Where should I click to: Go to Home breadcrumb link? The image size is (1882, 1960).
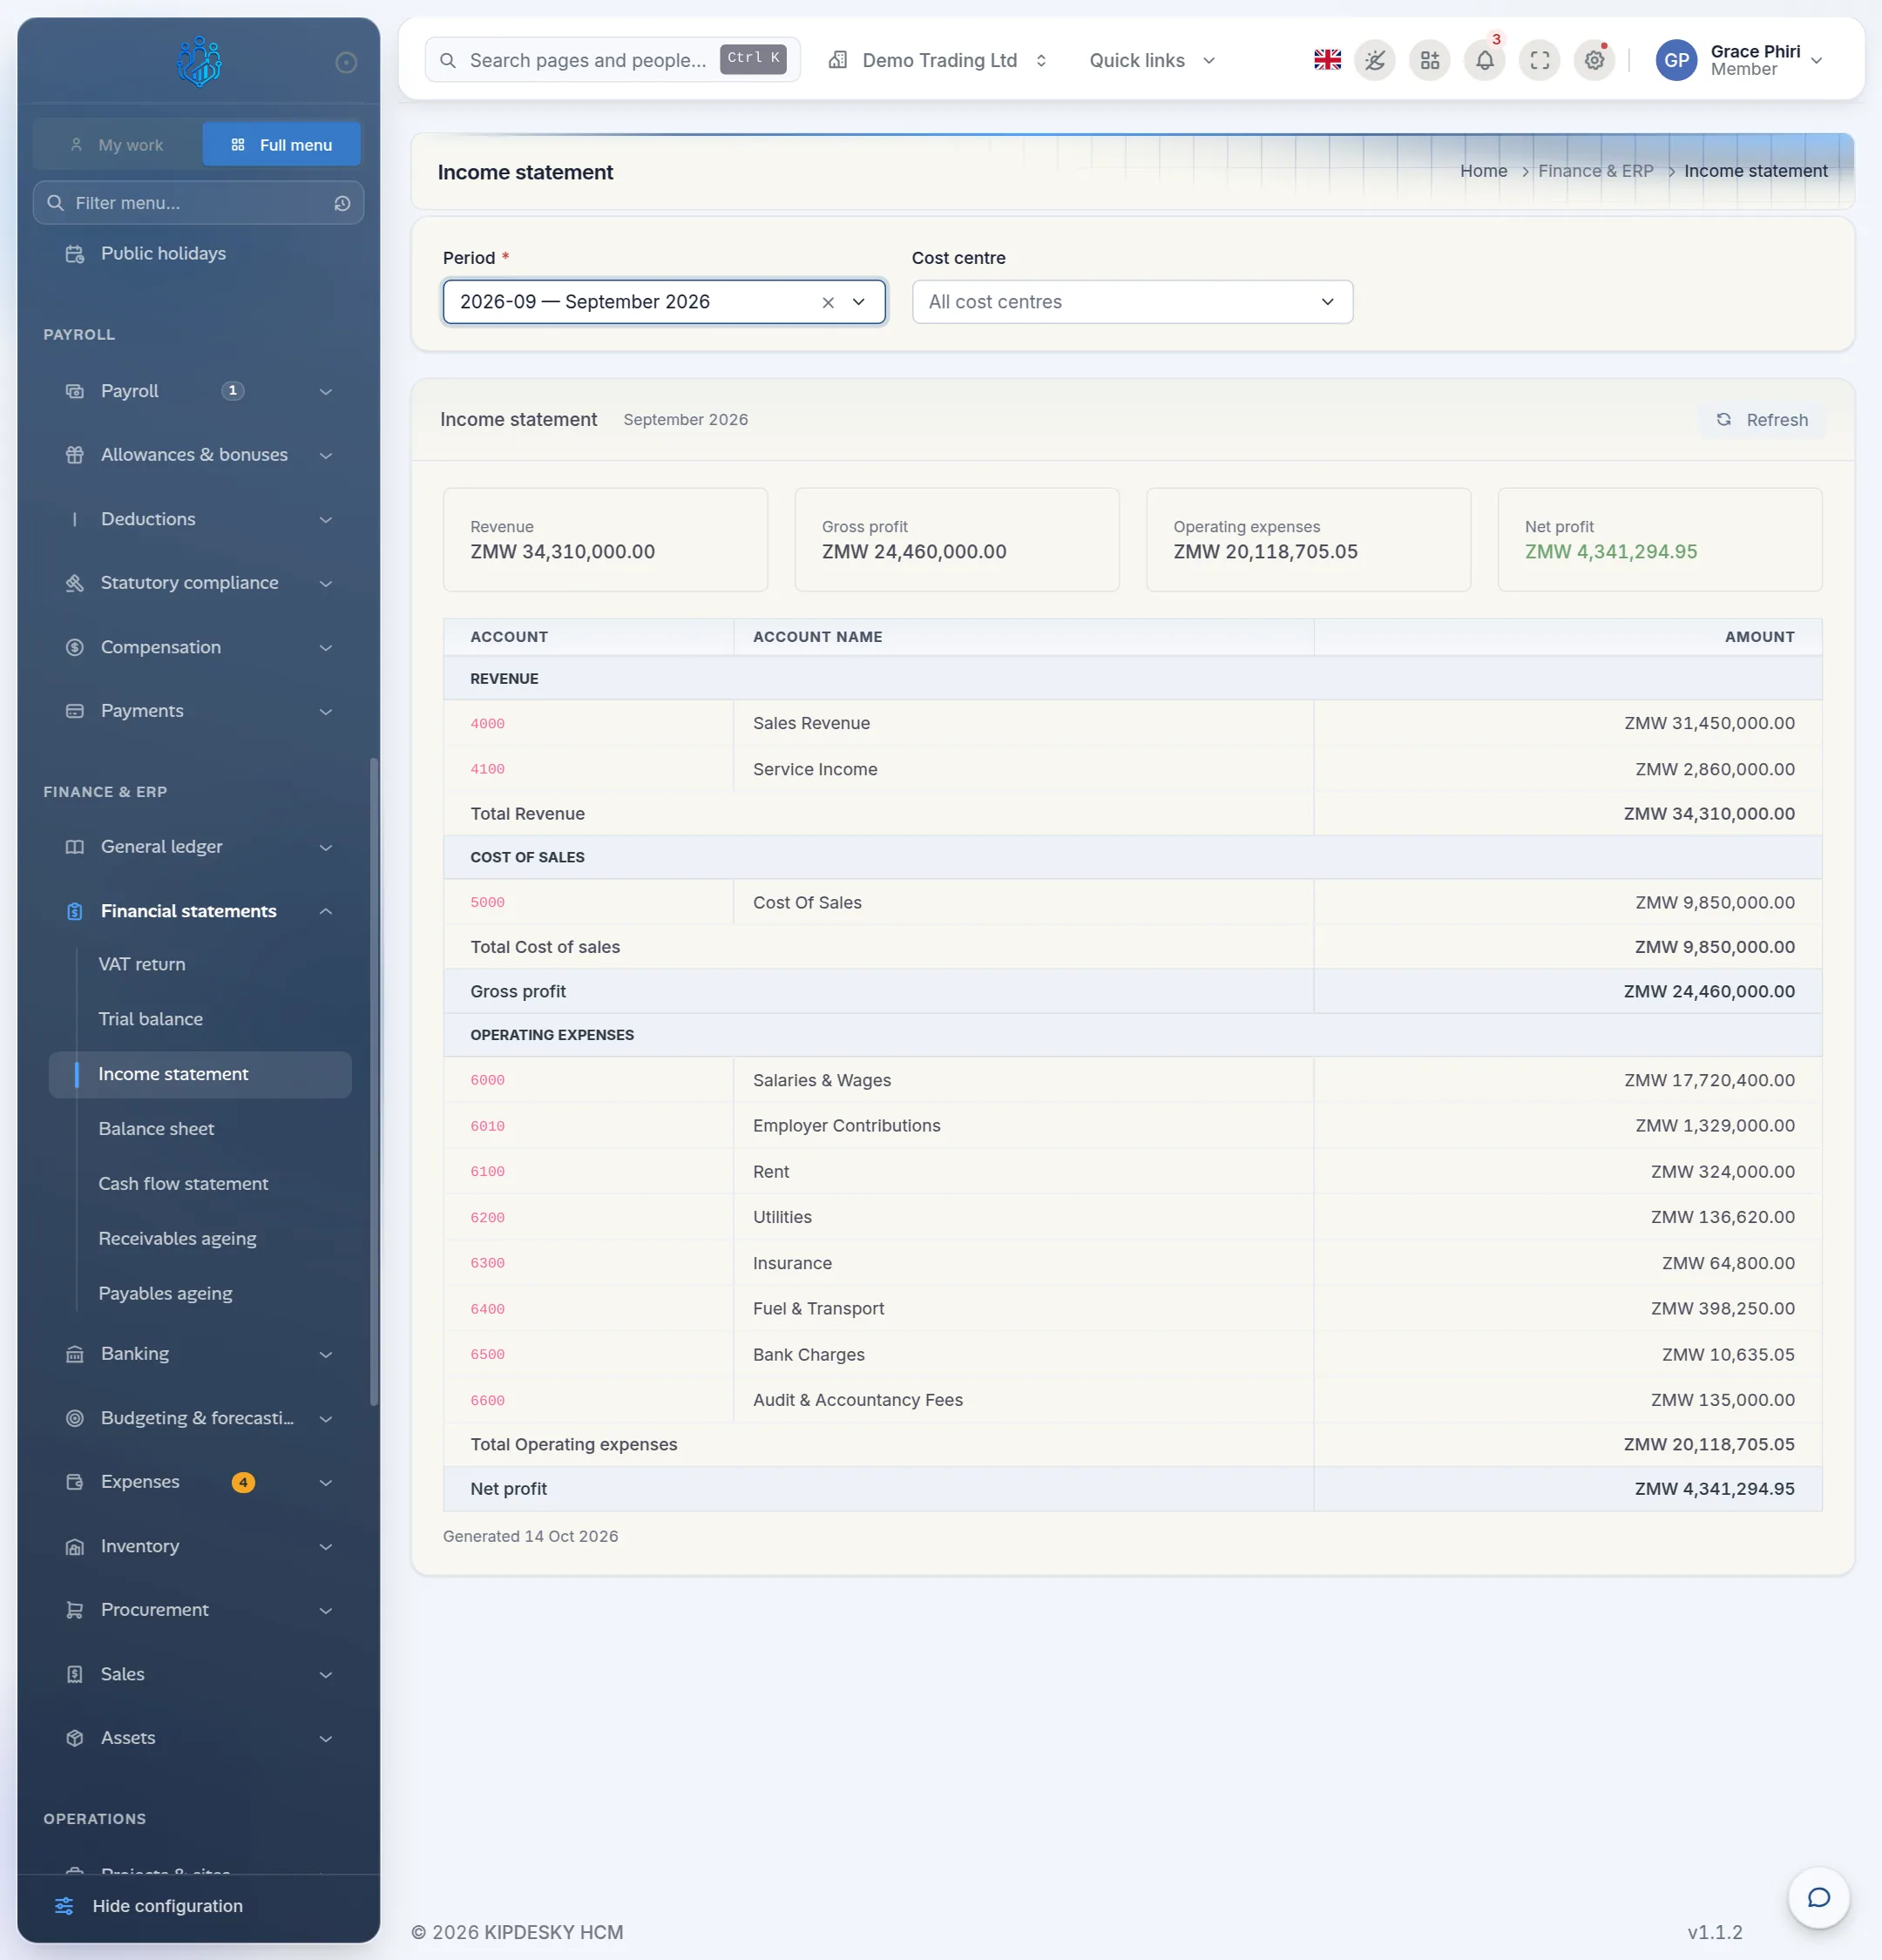click(x=1483, y=171)
